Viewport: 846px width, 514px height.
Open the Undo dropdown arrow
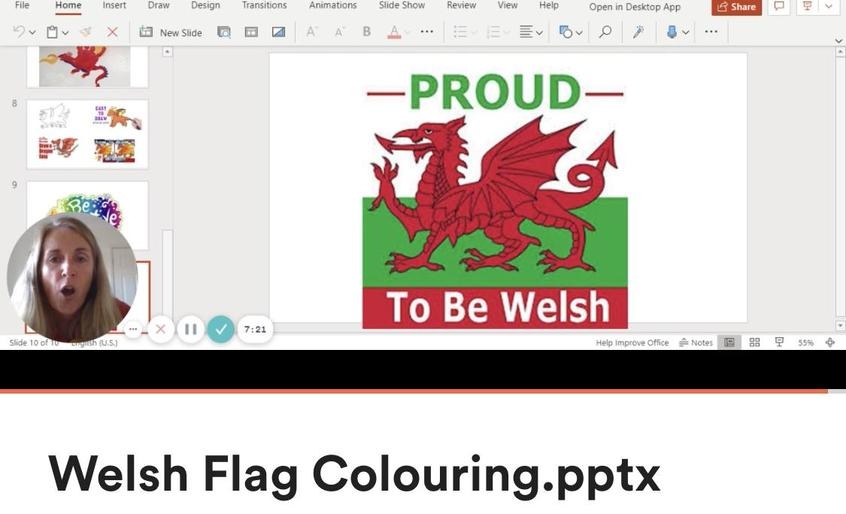point(32,33)
